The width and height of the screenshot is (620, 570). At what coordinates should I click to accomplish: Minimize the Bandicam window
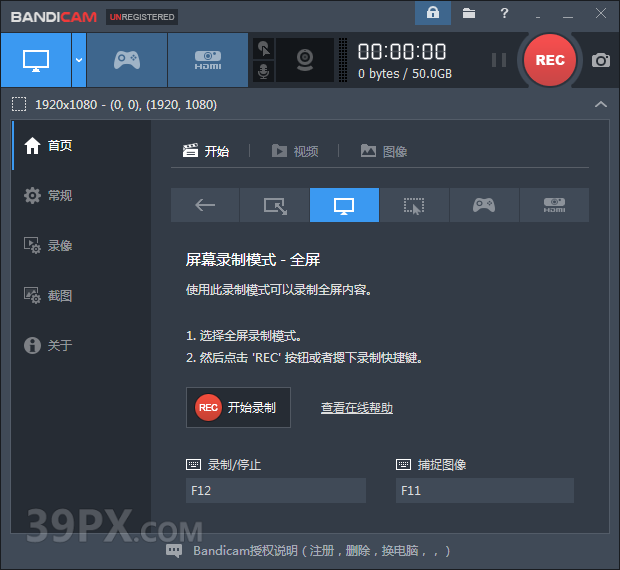tap(568, 17)
